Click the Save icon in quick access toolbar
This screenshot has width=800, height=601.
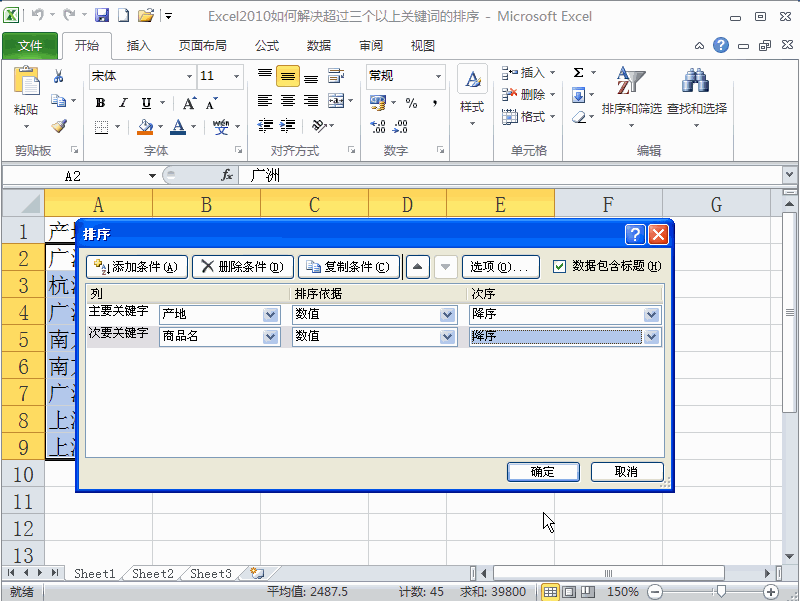(102, 15)
